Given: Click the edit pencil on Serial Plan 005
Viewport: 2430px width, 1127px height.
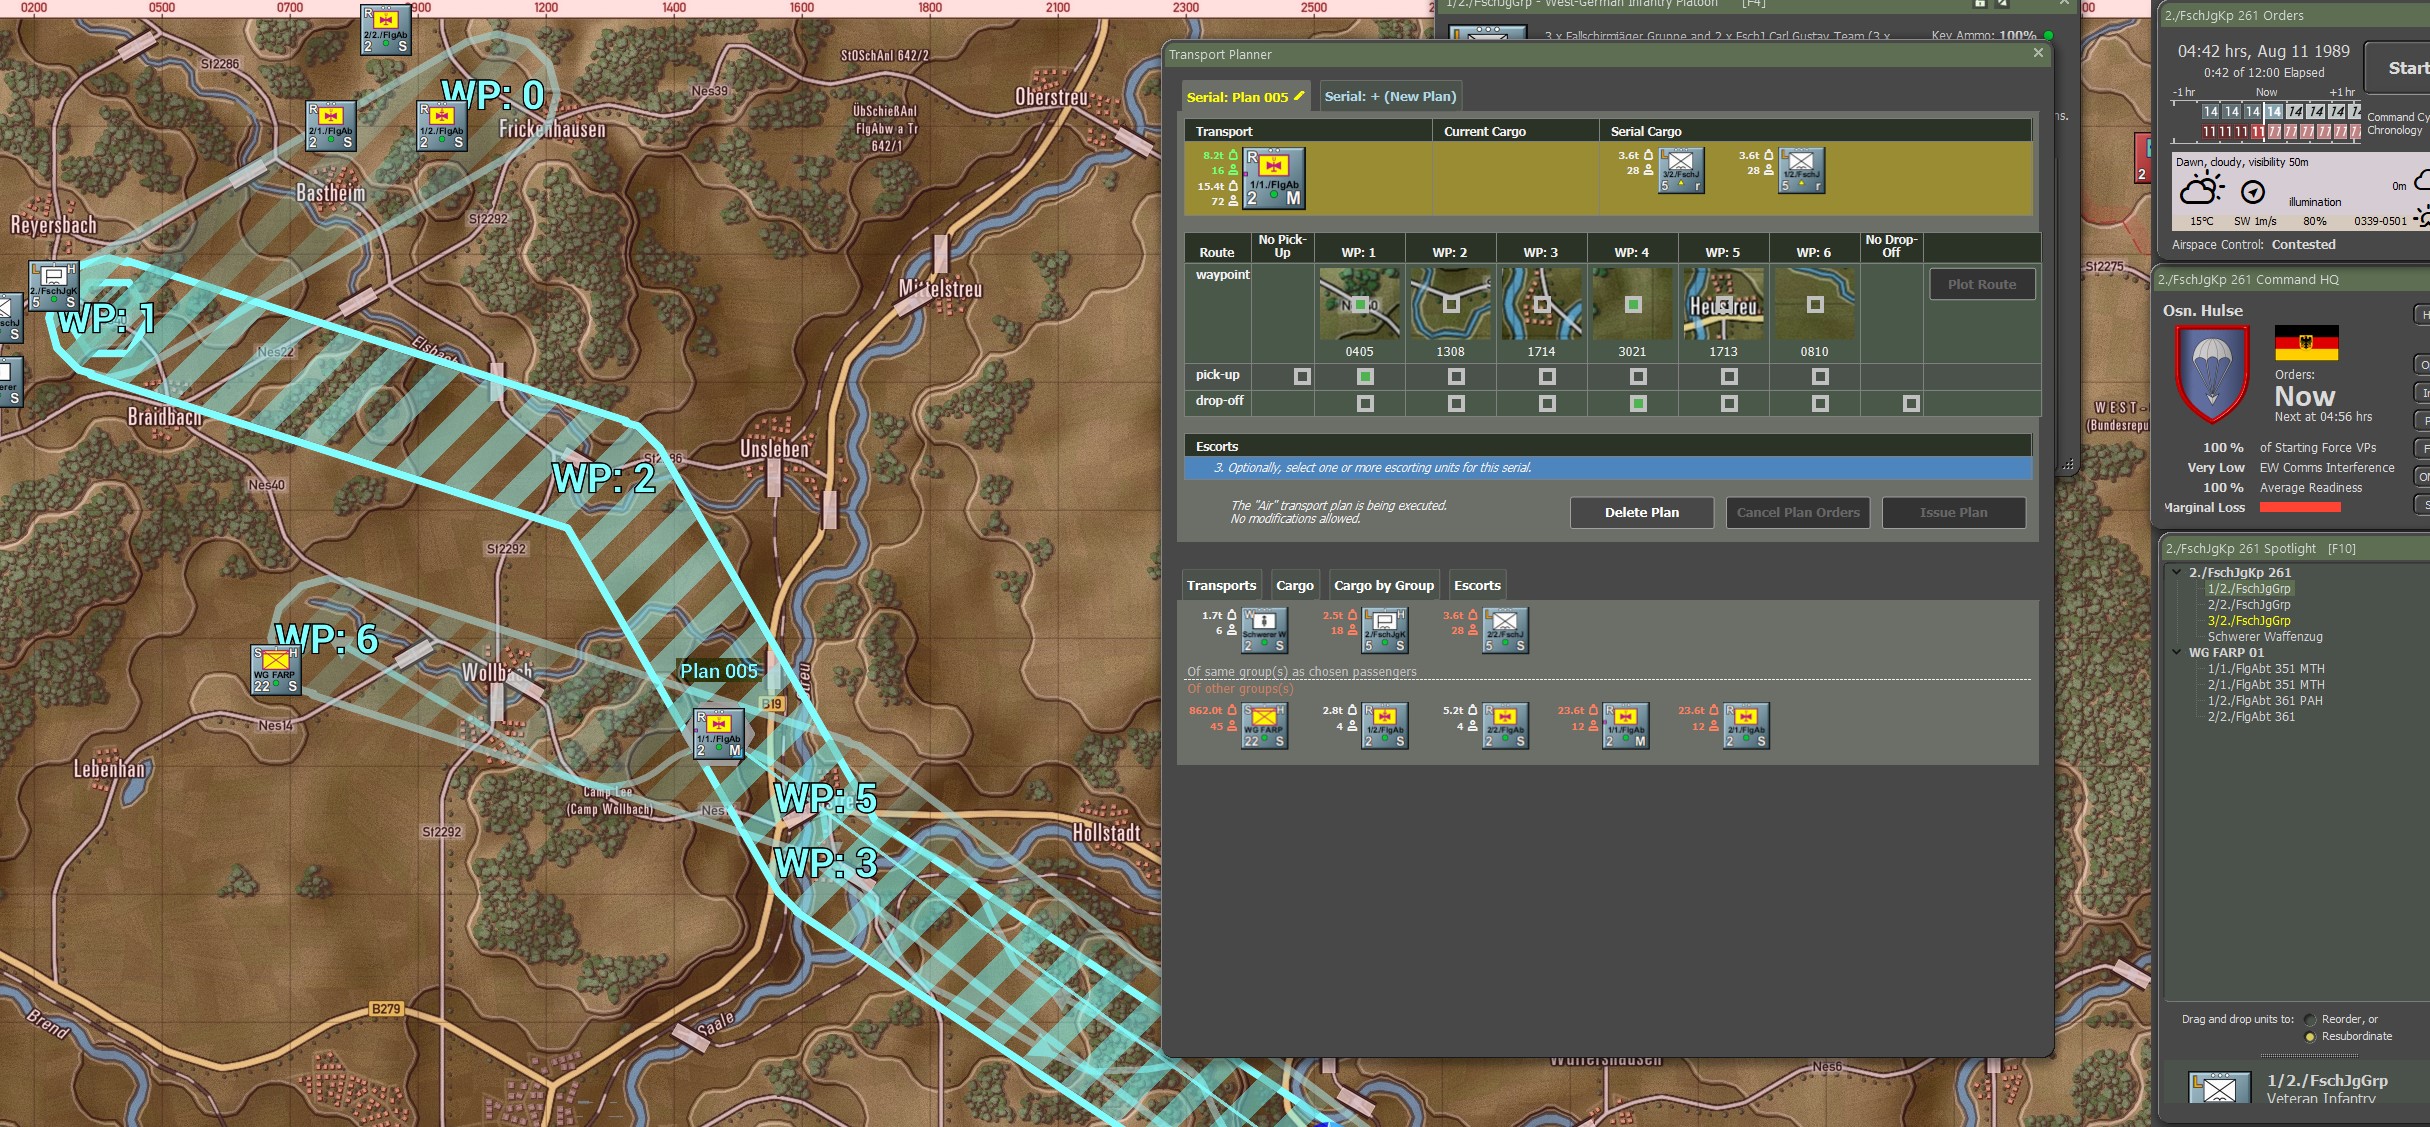Looking at the screenshot, I should coord(1299,96).
